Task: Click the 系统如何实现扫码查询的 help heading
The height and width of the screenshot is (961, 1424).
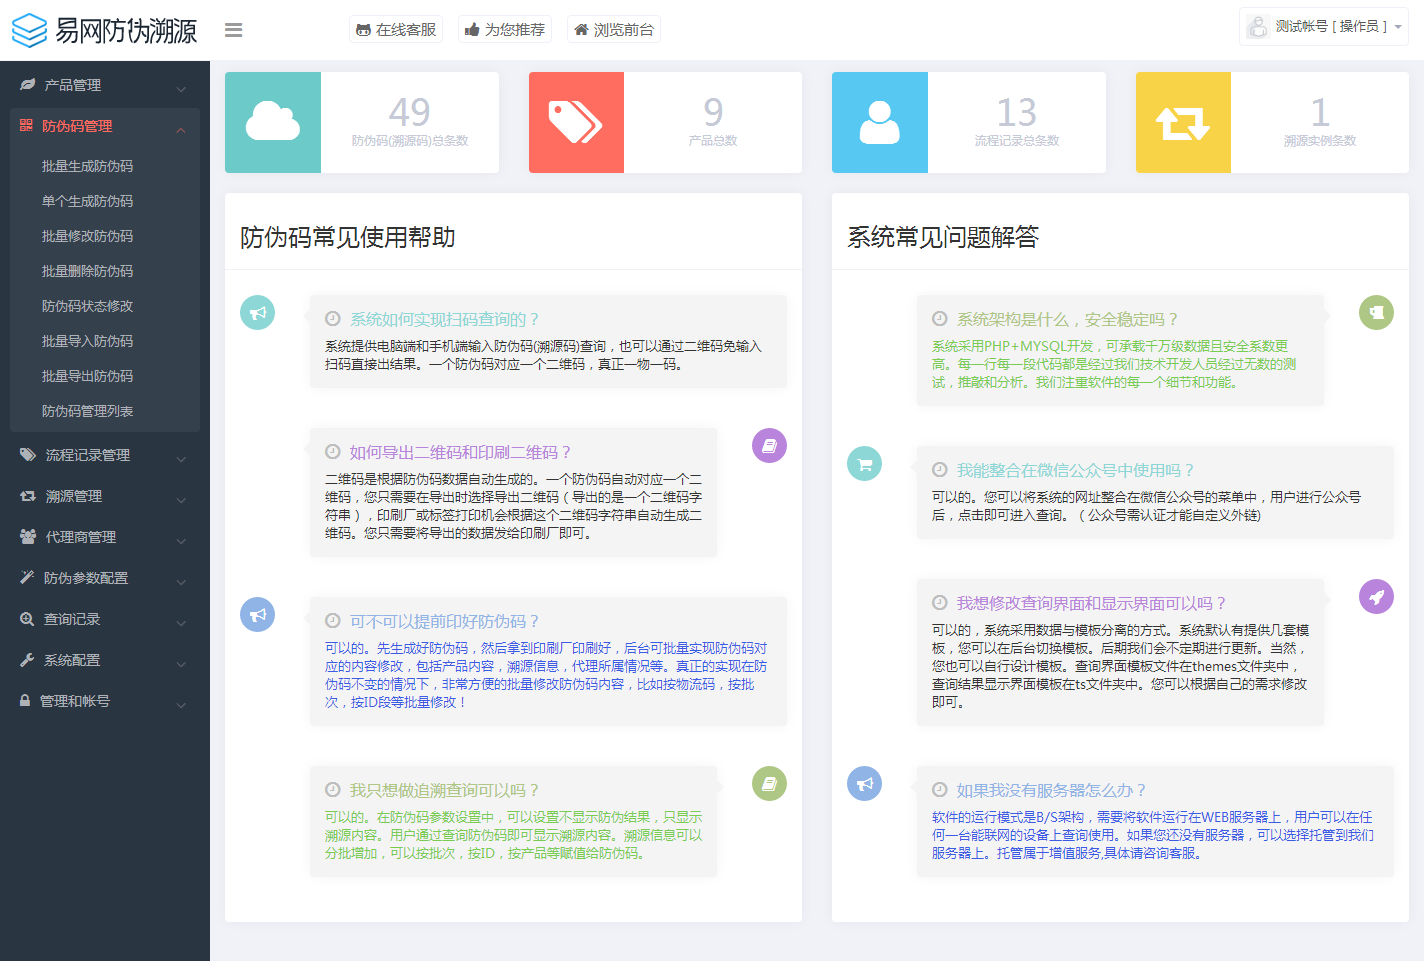Action: 444,319
